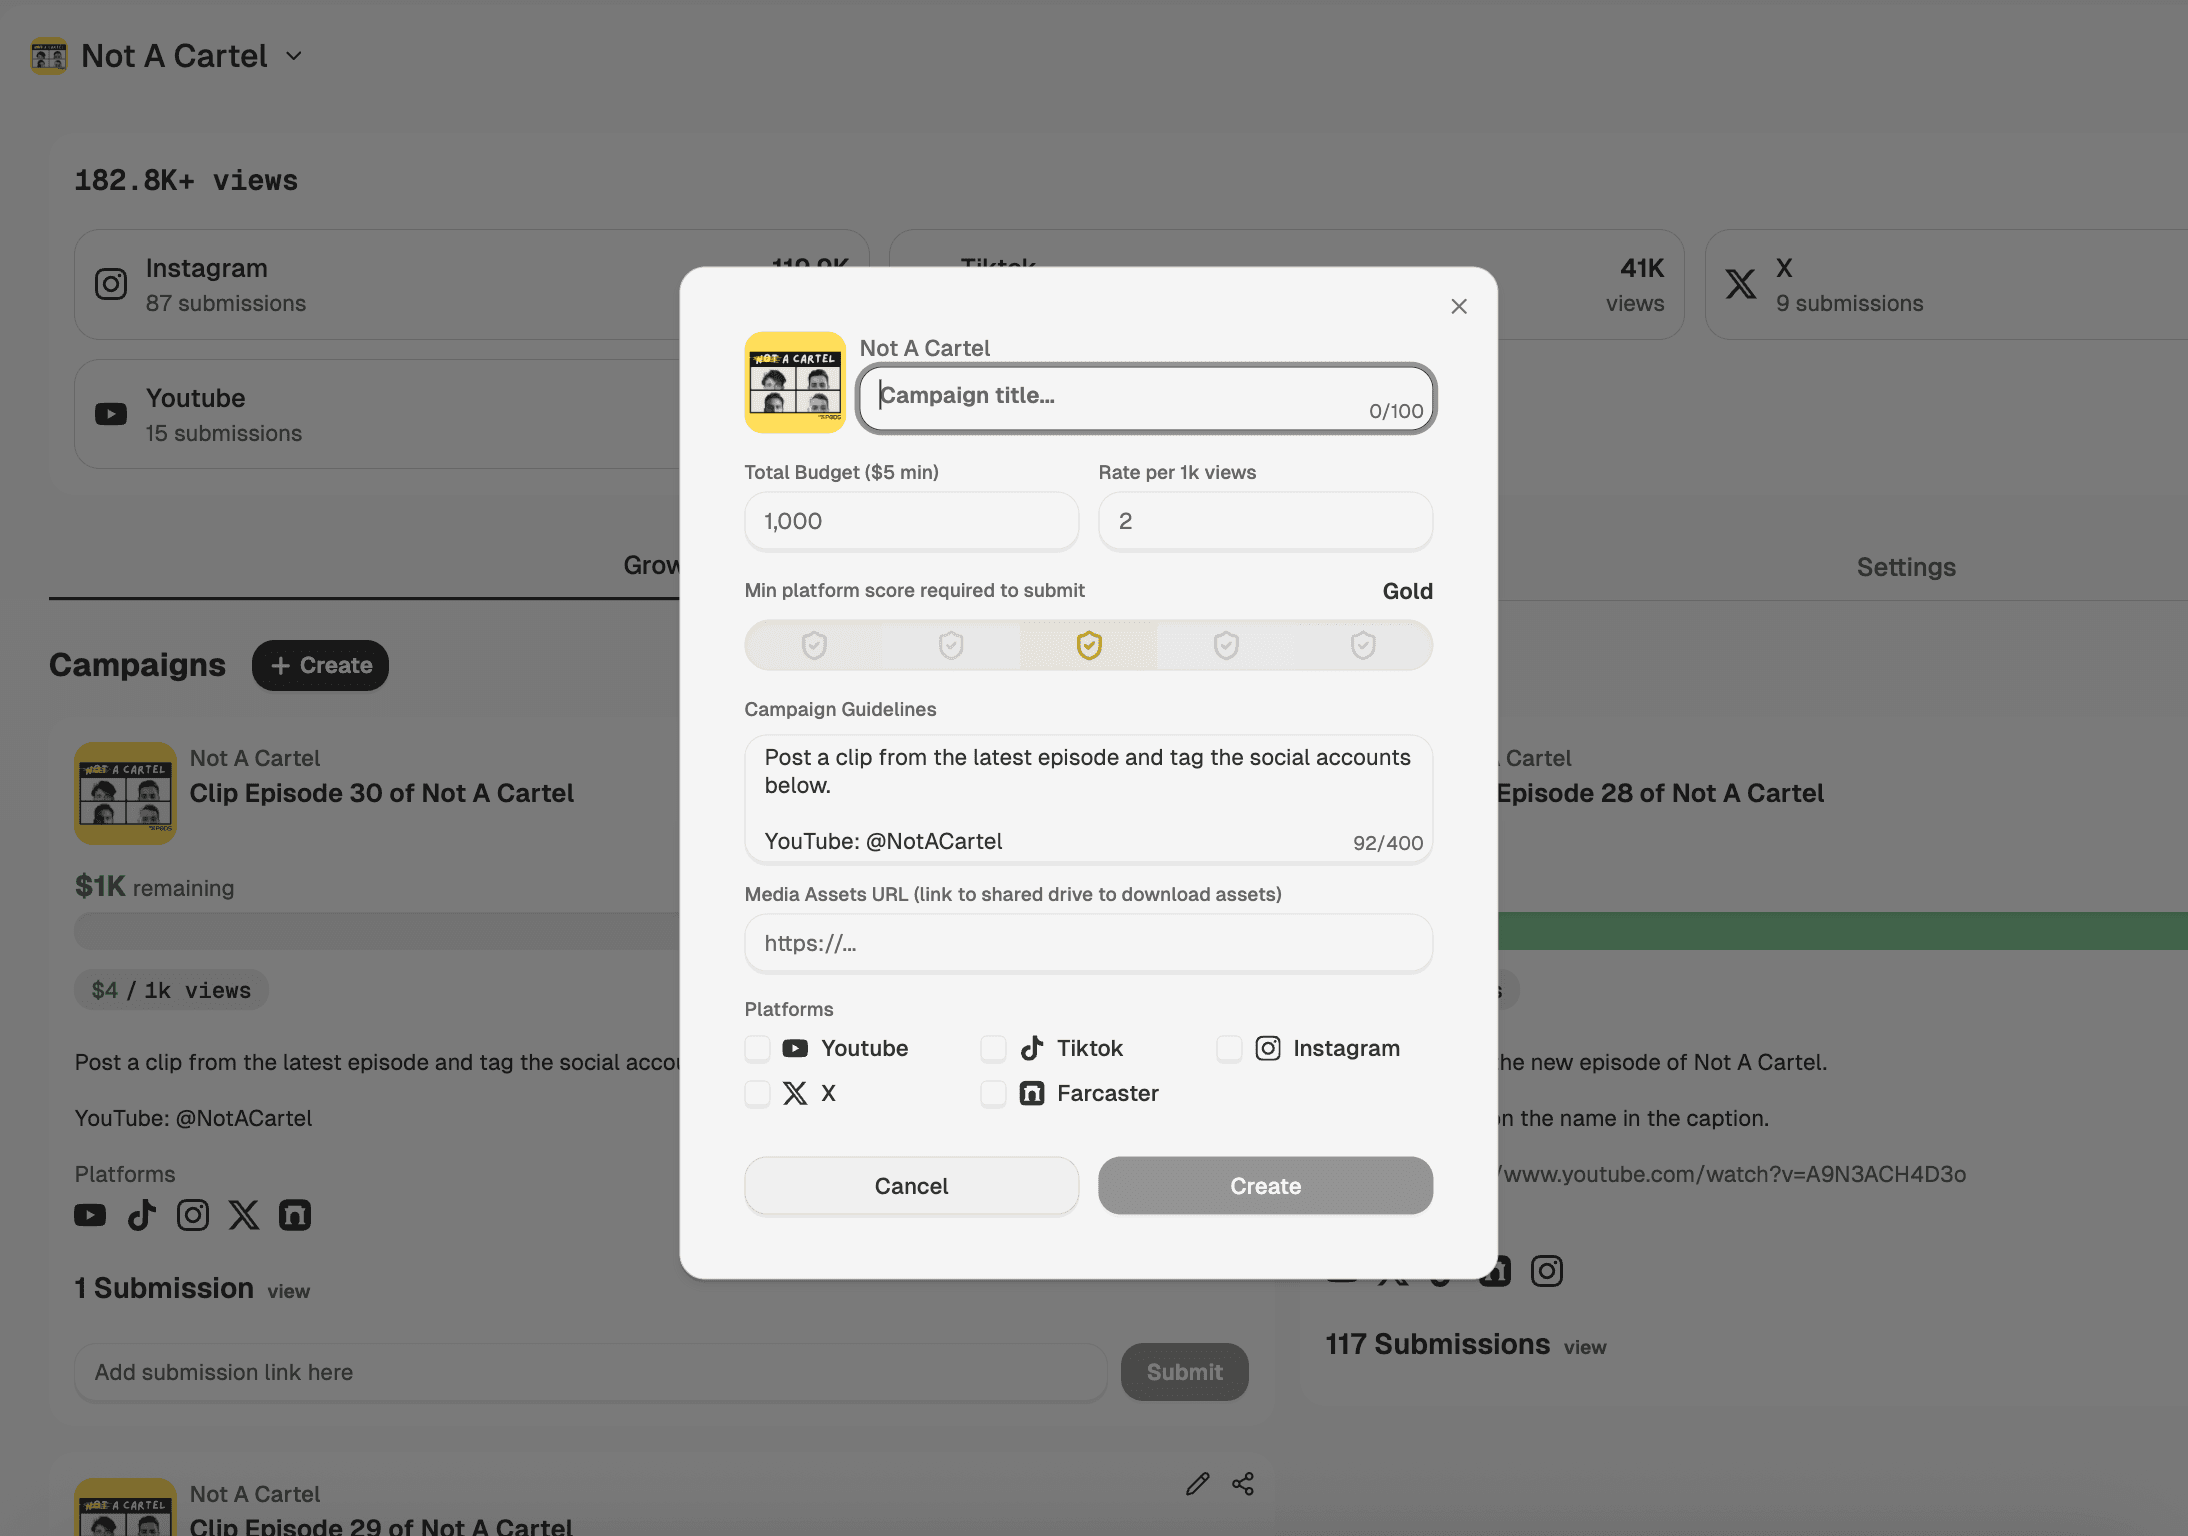Edit Episode 29 campaign with pencil icon
This screenshot has width=2188, height=1536.
(1197, 1484)
